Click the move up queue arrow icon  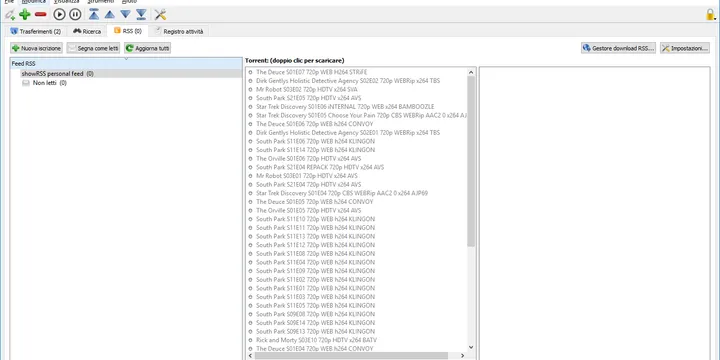tap(110, 15)
